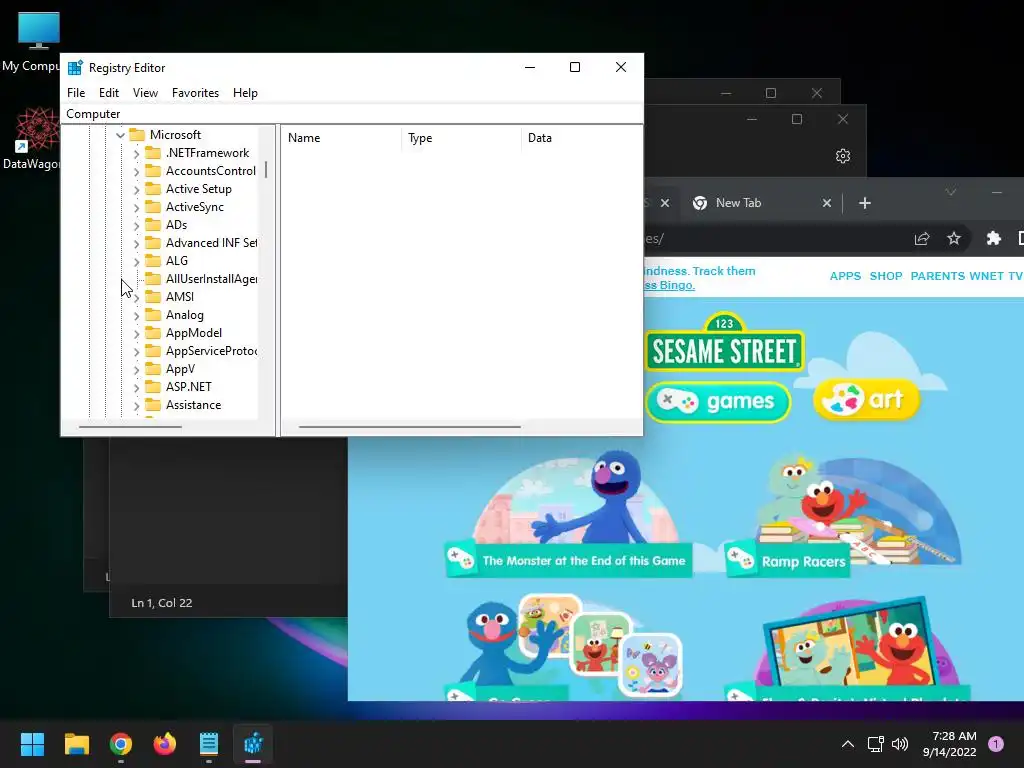Show hidden system tray icons

pos(848,744)
